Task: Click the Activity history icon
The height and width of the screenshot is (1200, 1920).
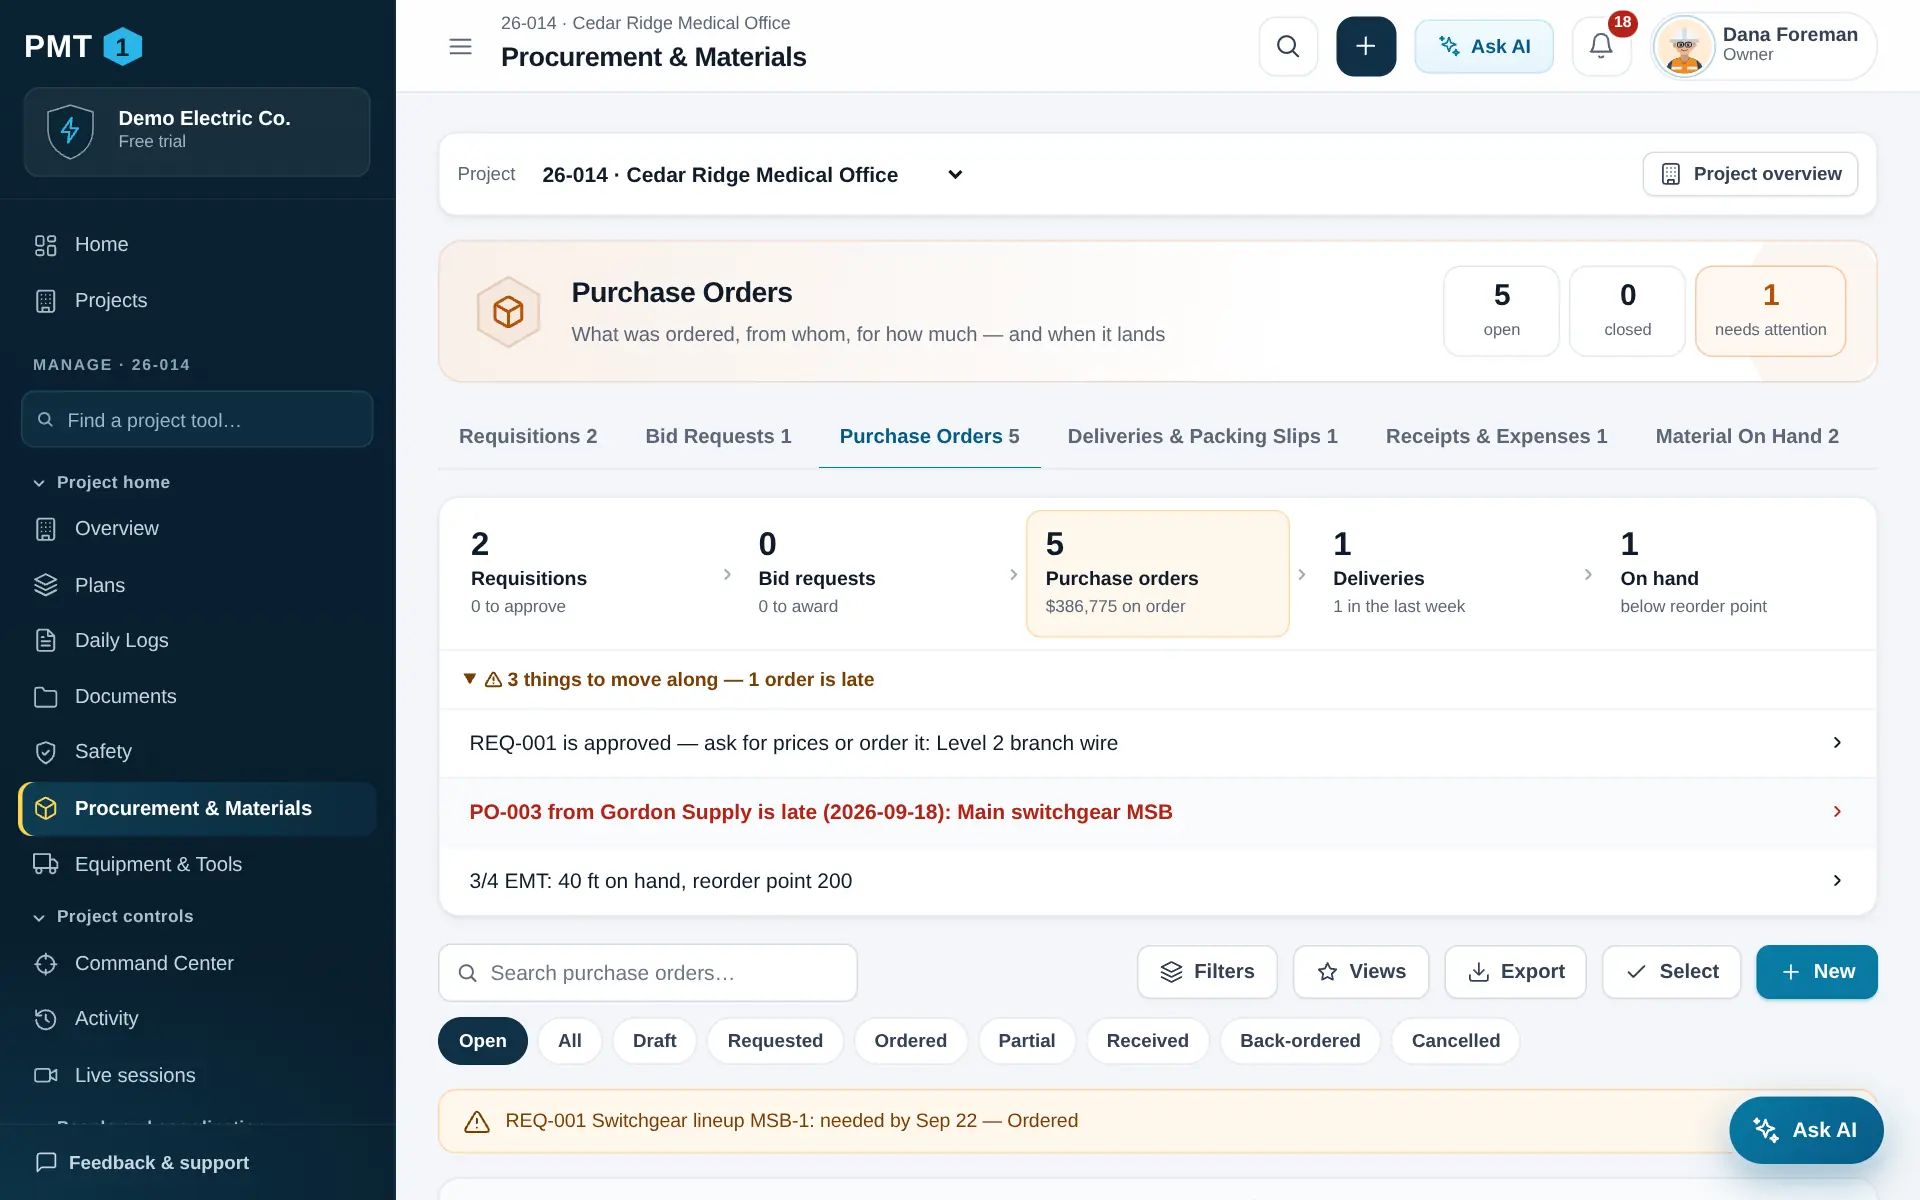Action: (x=46, y=1019)
